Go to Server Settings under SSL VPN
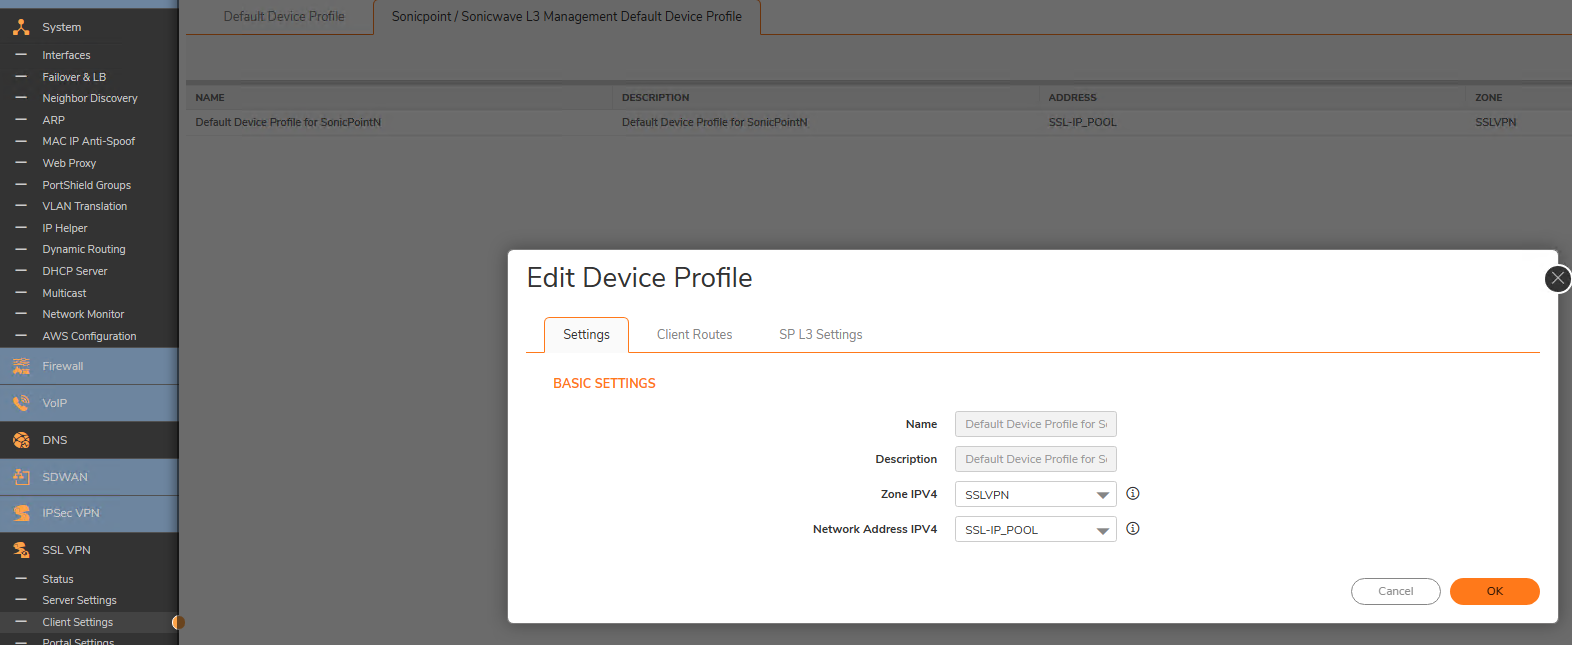The width and height of the screenshot is (1572, 645). [79, 600]
